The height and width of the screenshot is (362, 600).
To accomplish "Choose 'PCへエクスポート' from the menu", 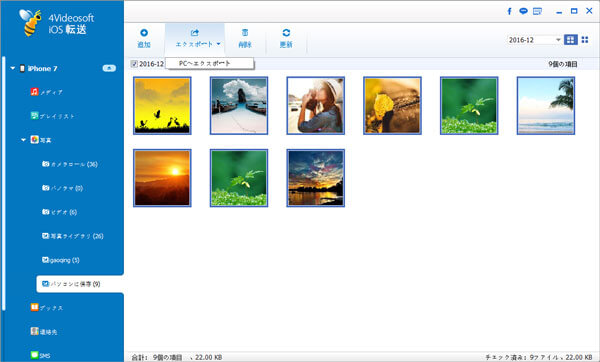I will [x=210, y=64].
